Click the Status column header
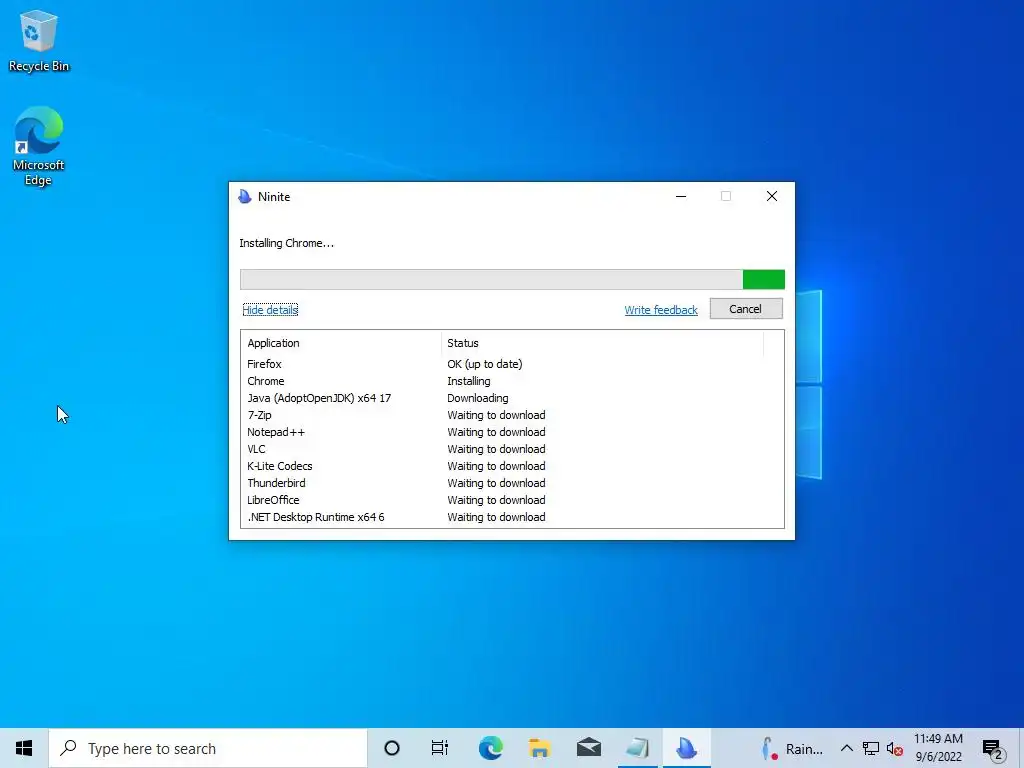1024x768 pixels. coord(602,343)
